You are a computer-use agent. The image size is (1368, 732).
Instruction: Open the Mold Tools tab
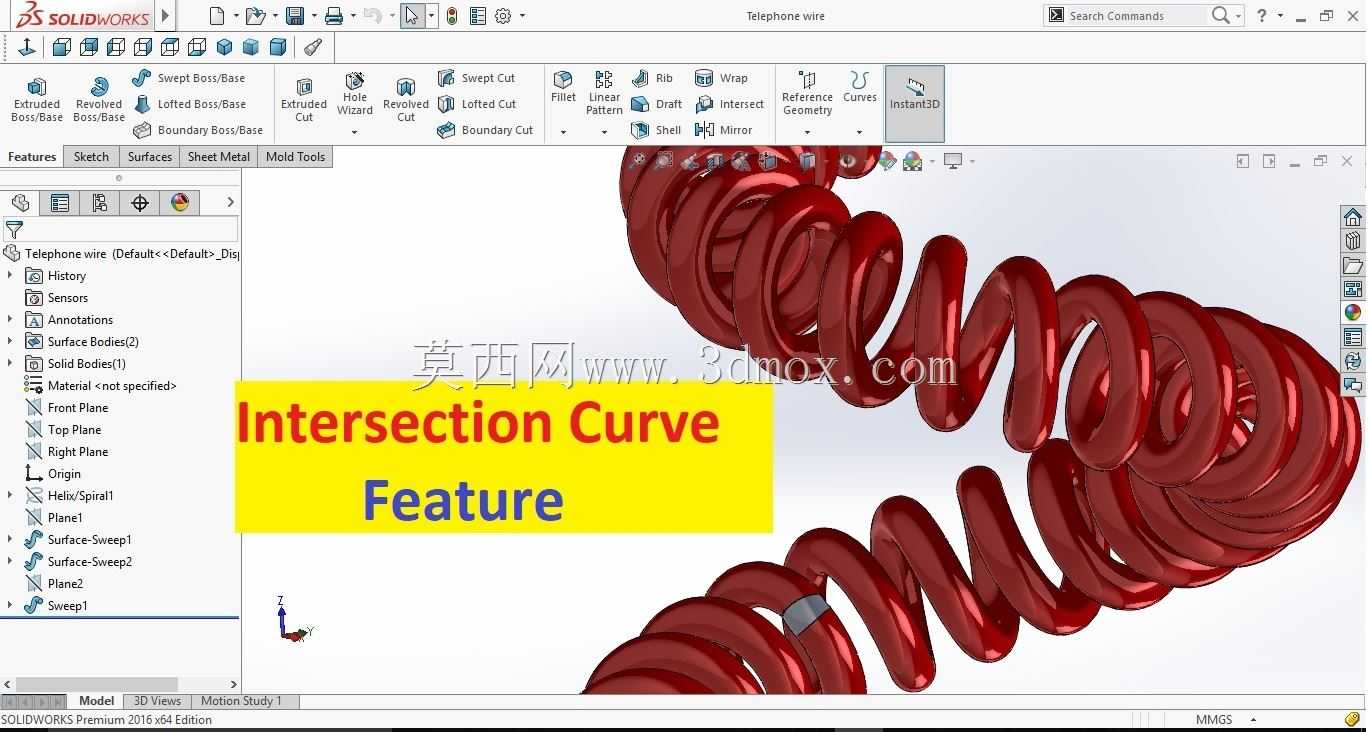pyautogui.click(x=295, y=157)
